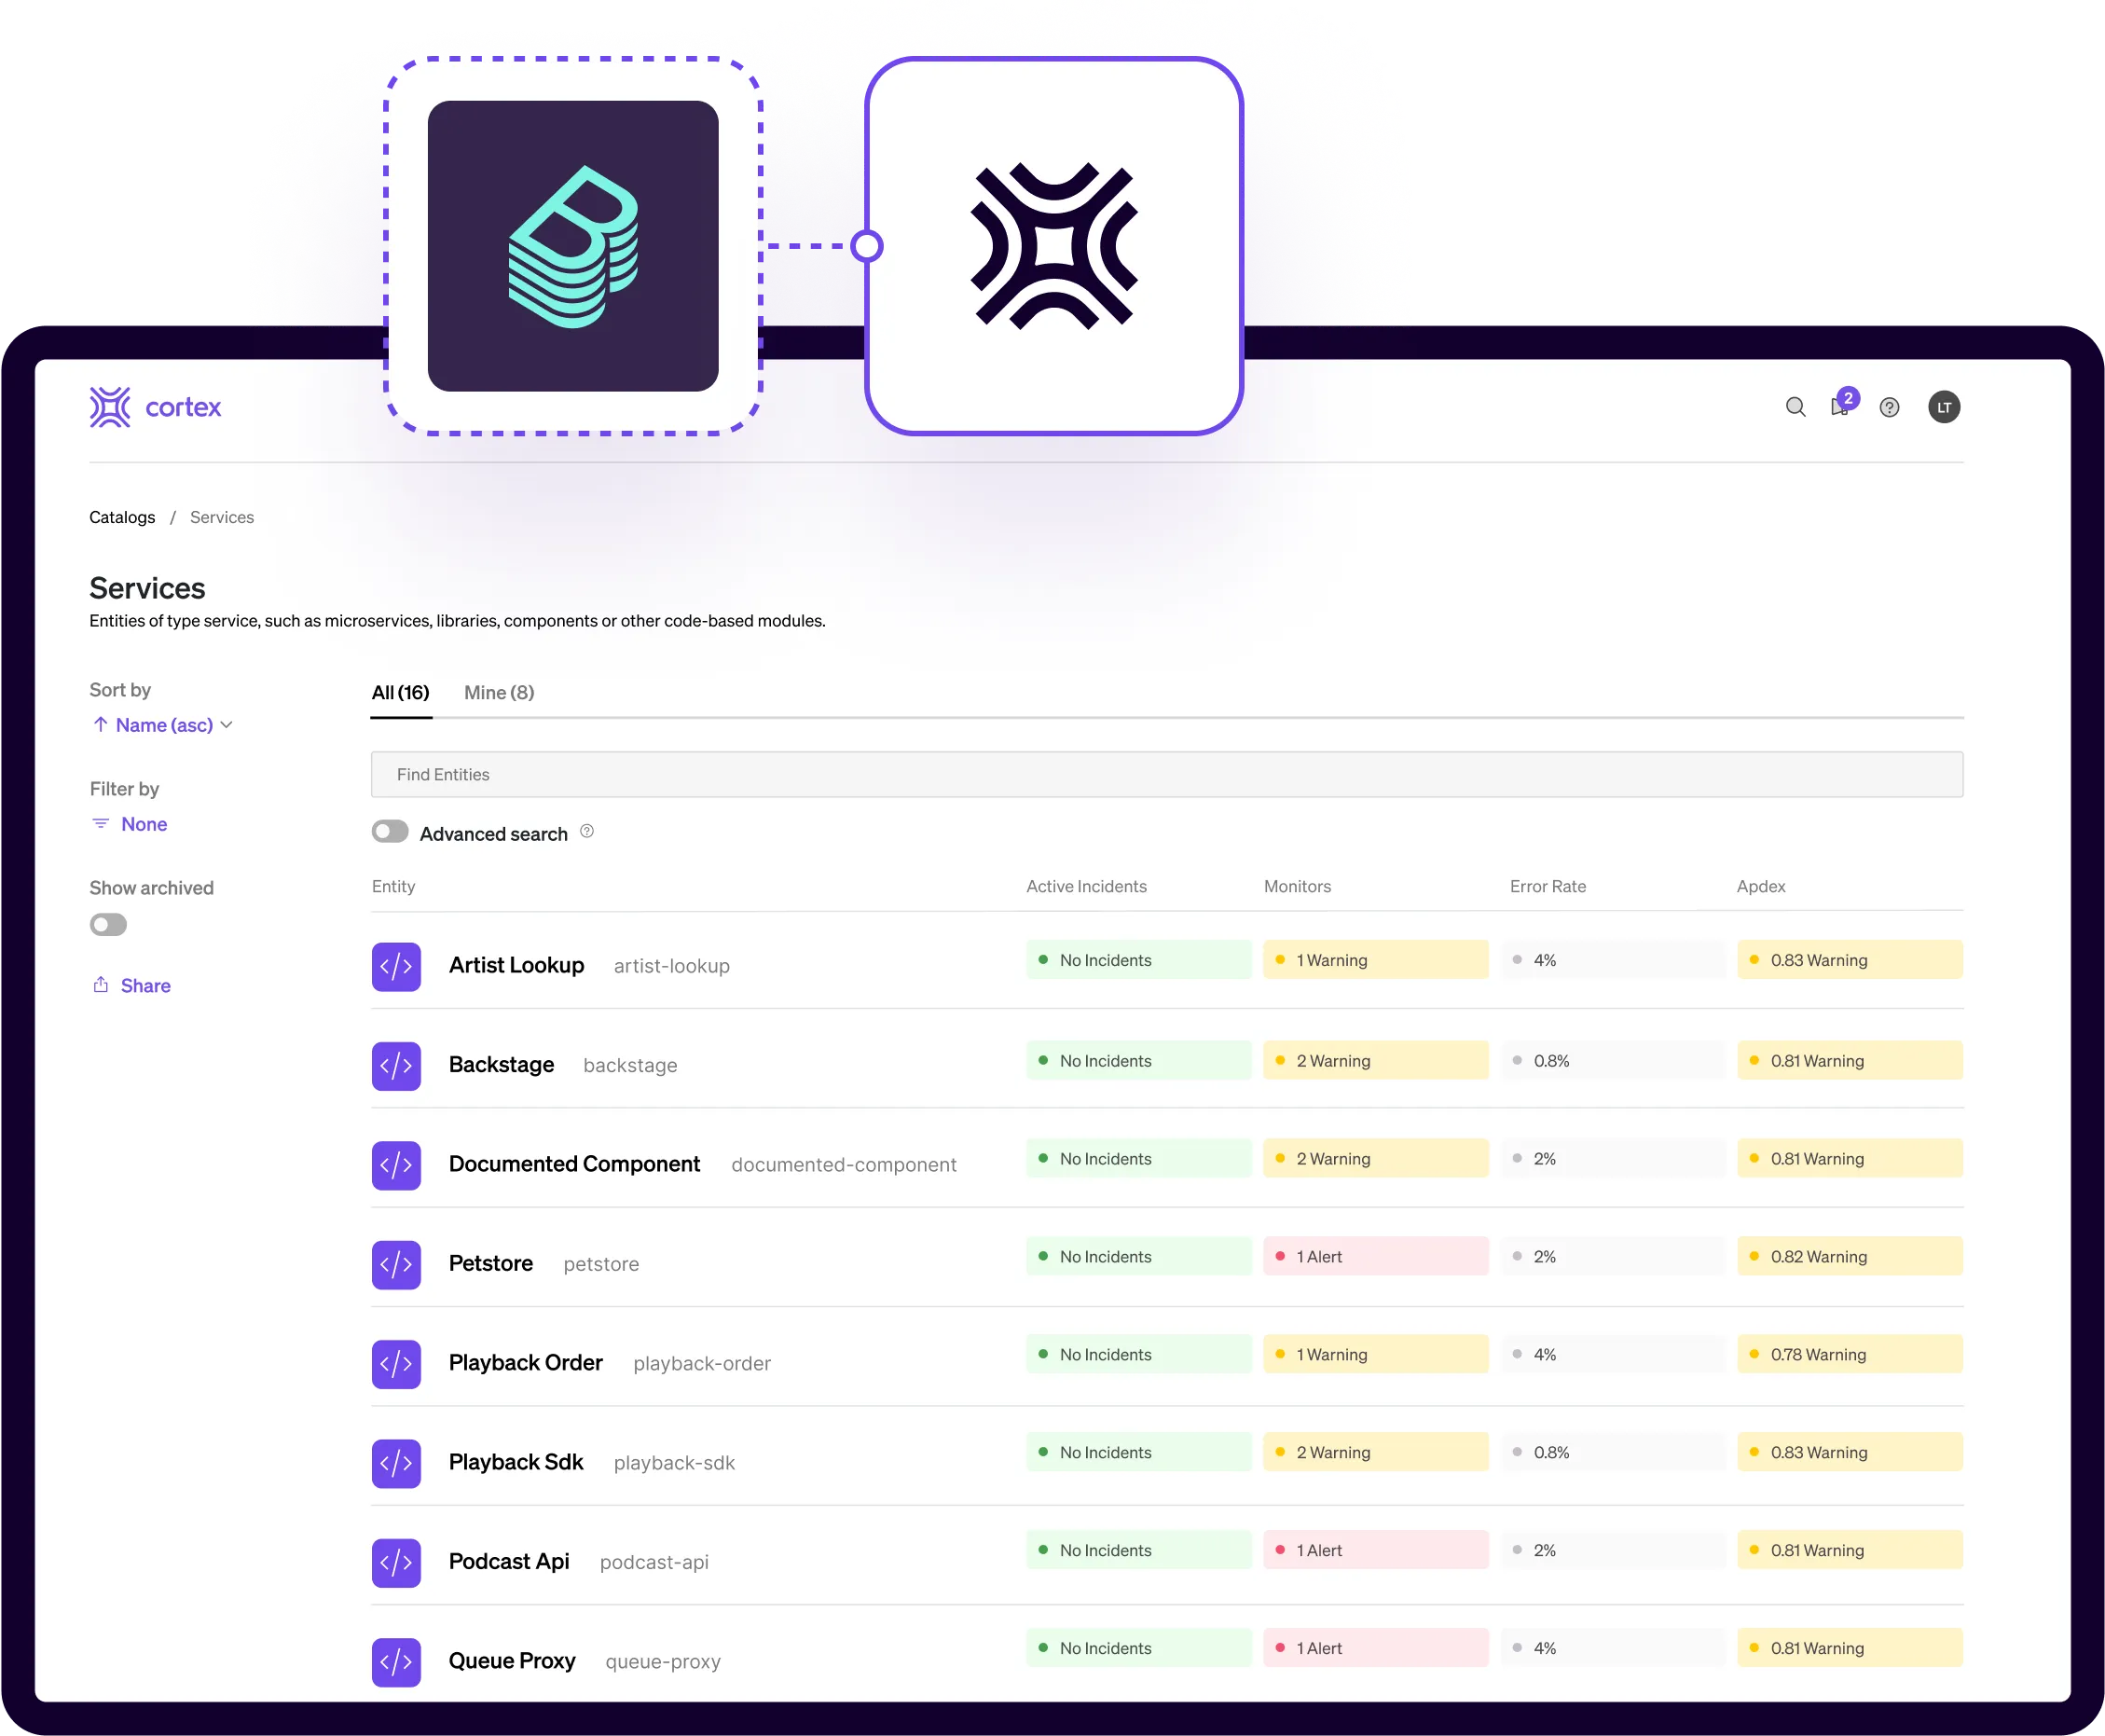2105x1736 pixels.
Task: Click Playback Sdk's 2 Warning badge
Action: [x=1375, y=1452]
